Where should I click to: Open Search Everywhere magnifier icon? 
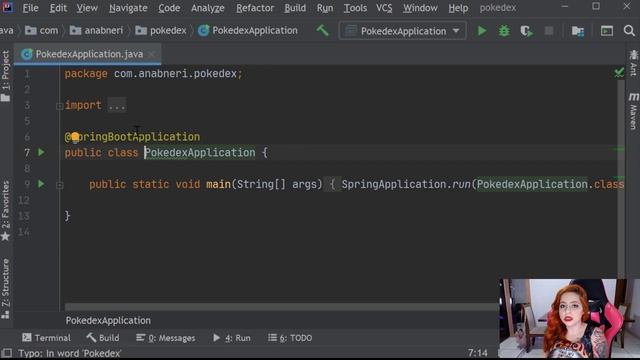(629, 31)
